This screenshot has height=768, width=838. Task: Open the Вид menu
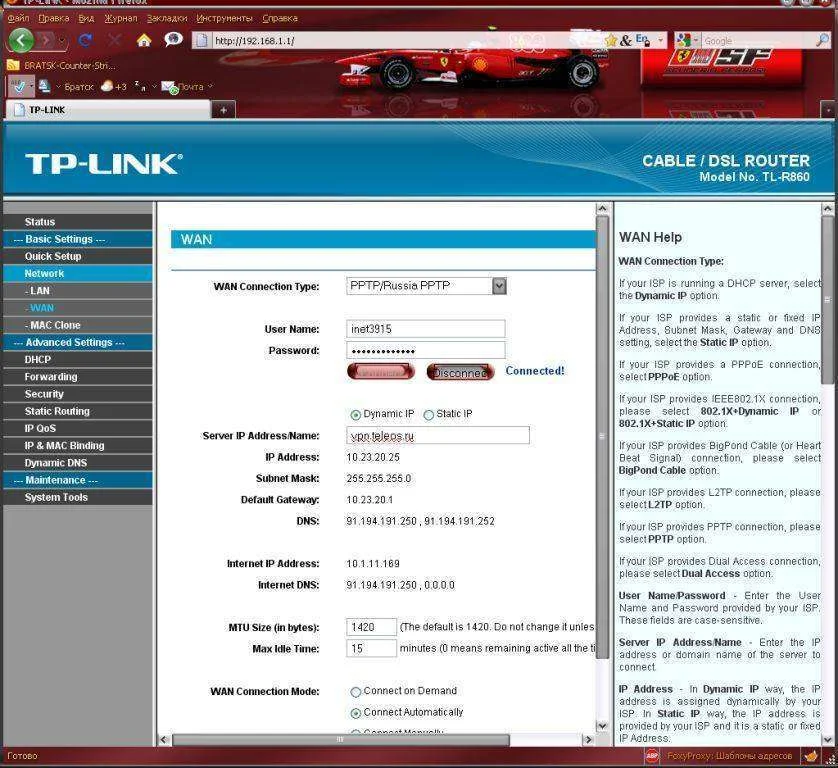(86, 18)
